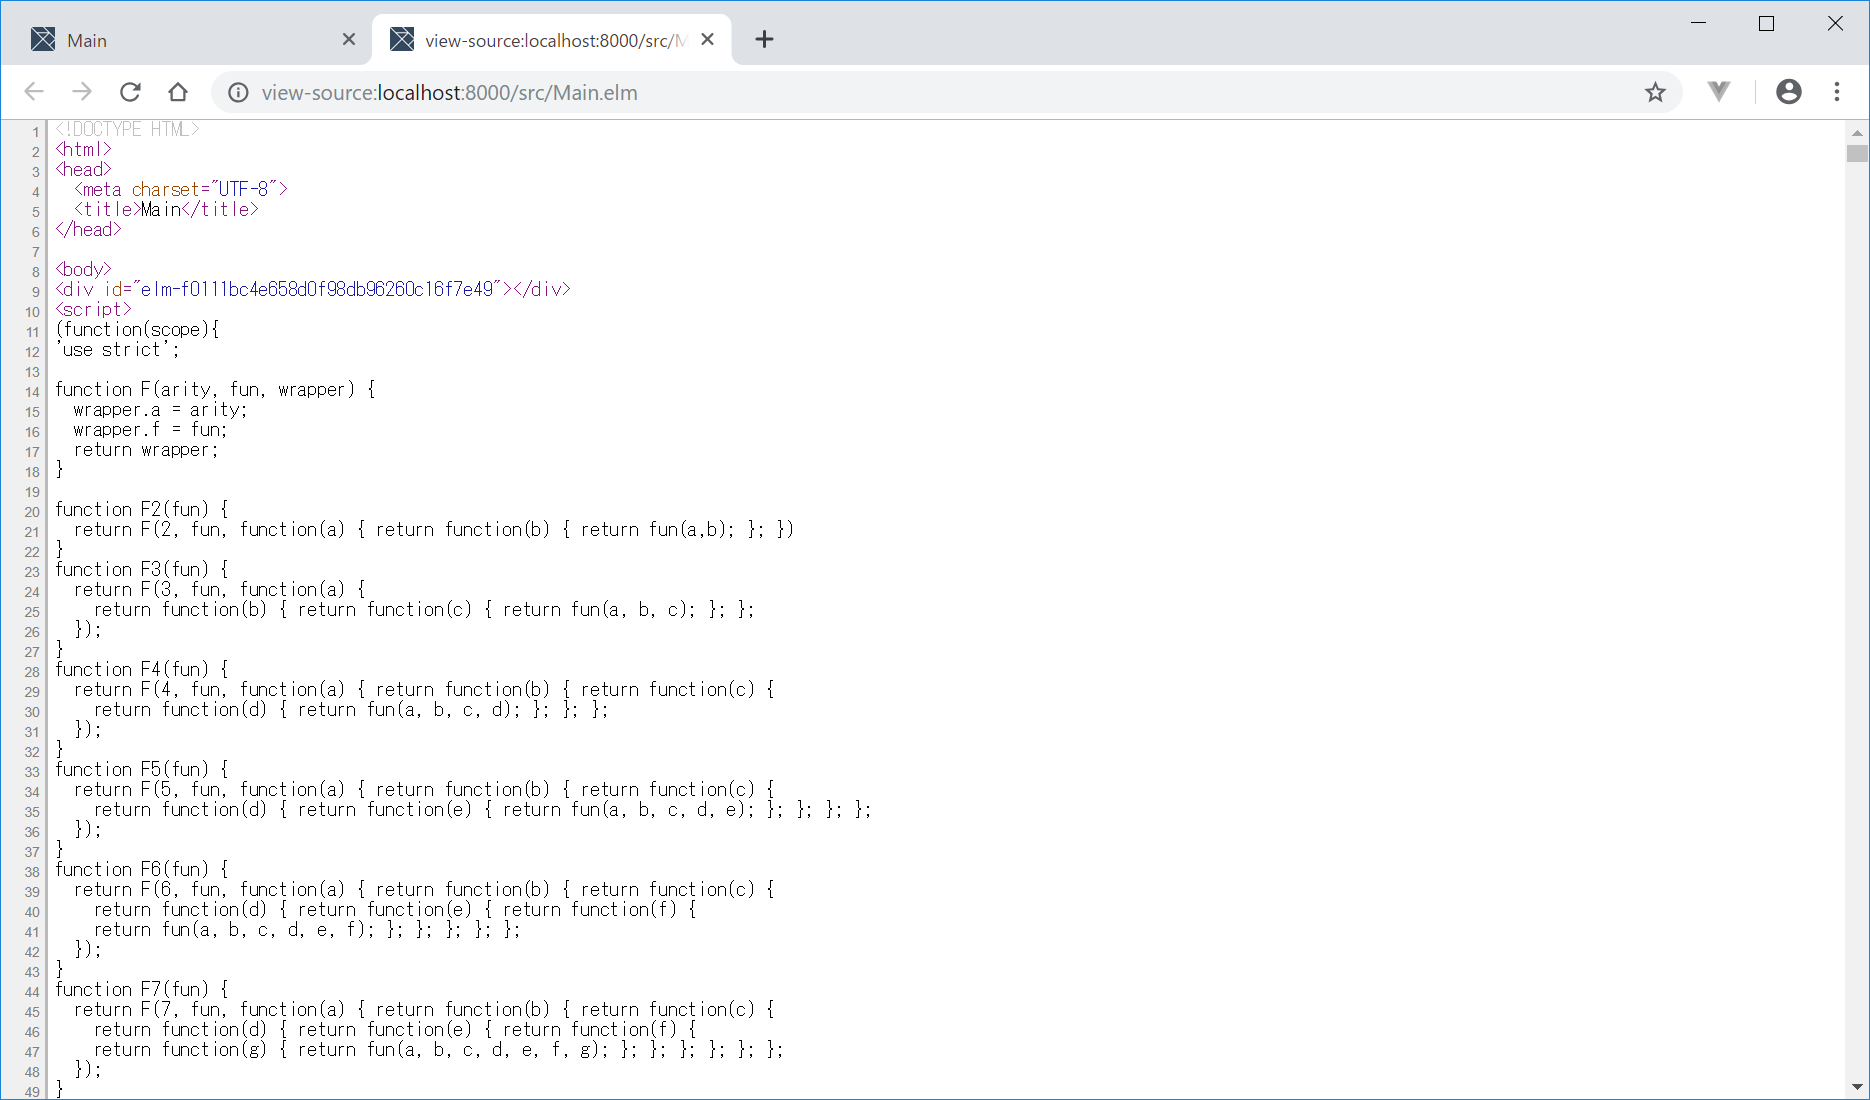Close the view-source tab
Image resolution: width=1870 pixels, height=1100 pixels.
[x=708, y=40]
